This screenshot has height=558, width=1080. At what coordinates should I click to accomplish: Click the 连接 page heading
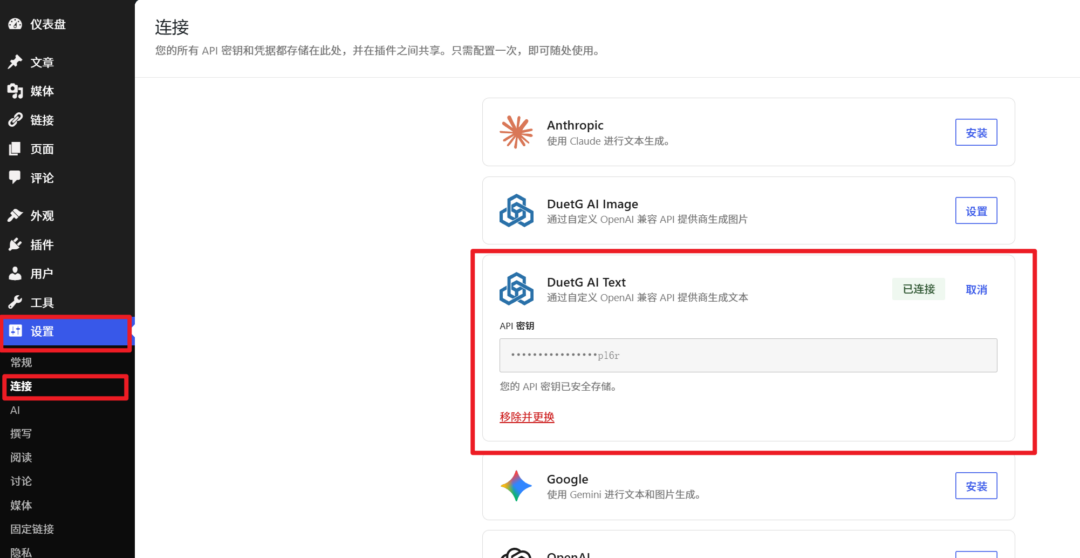(172, 28)
